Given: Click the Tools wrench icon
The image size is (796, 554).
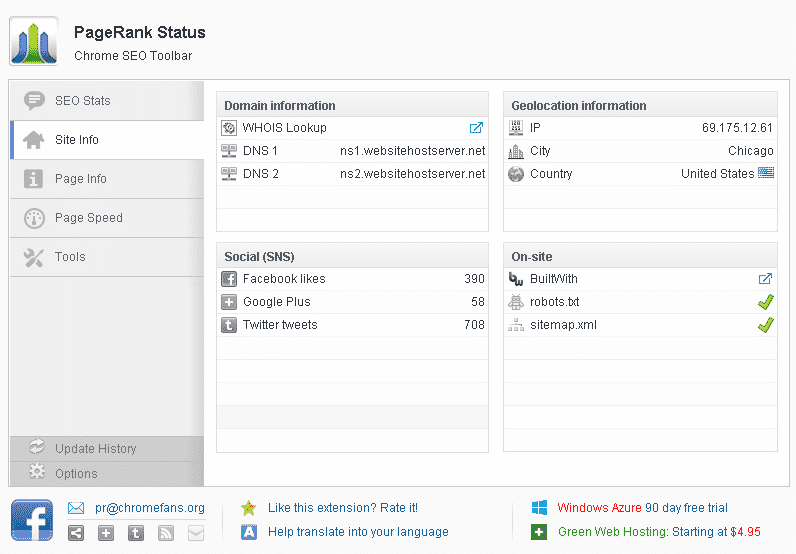Looking at the screenshot, I should click(34, 257).
